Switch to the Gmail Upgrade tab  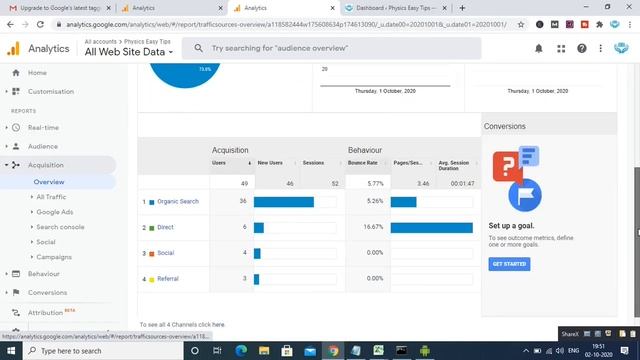60,8
